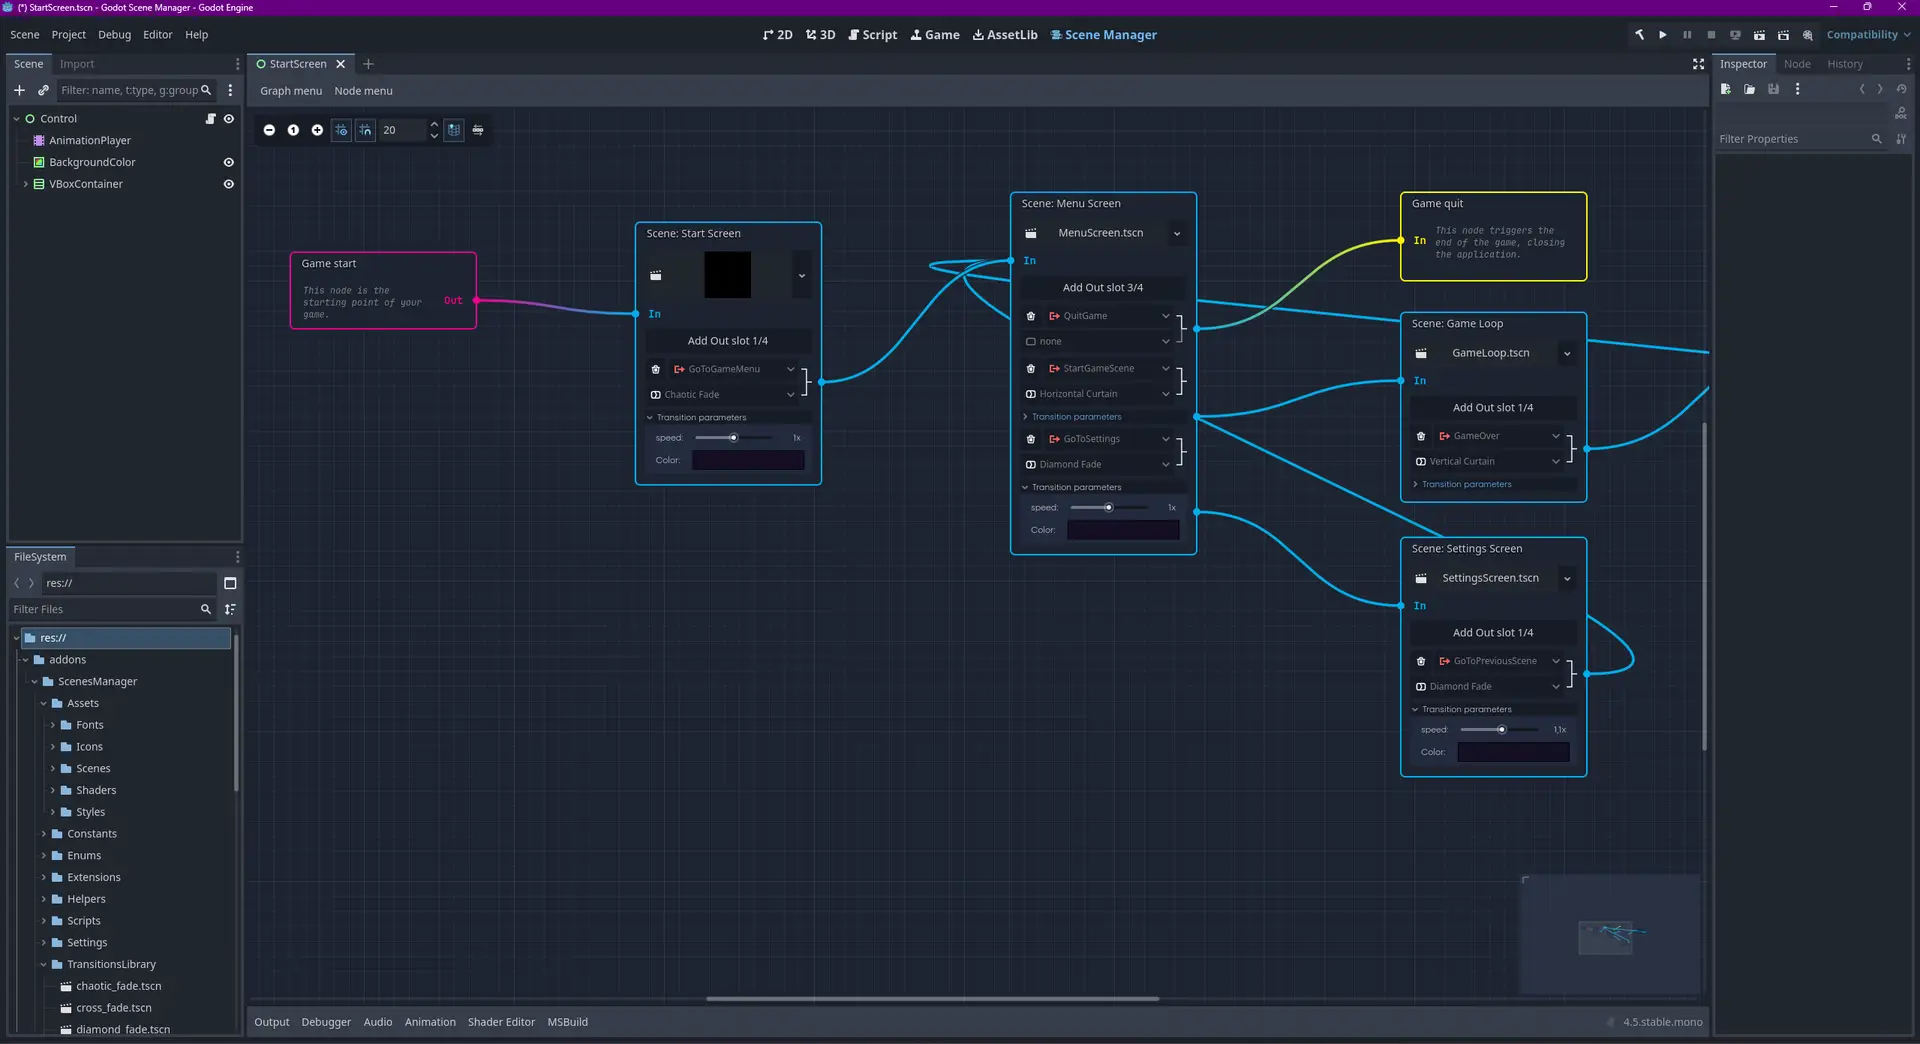
Task: Open the Editor menu
Action: pos(158,34)
